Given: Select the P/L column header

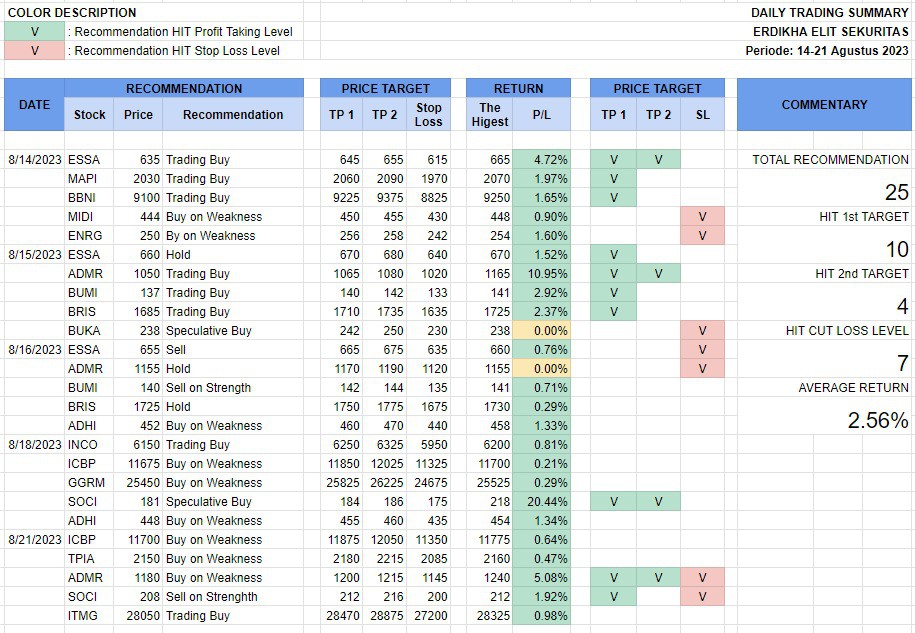Looking at the screenshot, I should [x=541, y=114].
